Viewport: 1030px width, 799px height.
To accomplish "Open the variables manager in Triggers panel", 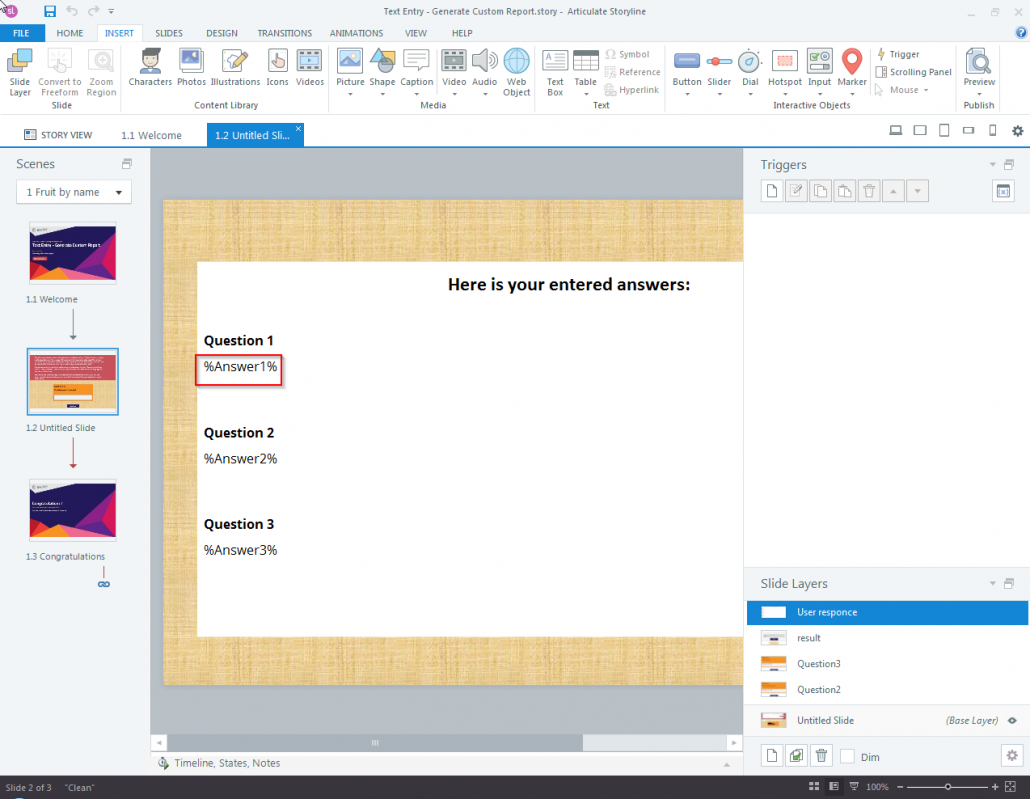I will pos(1003,190).
